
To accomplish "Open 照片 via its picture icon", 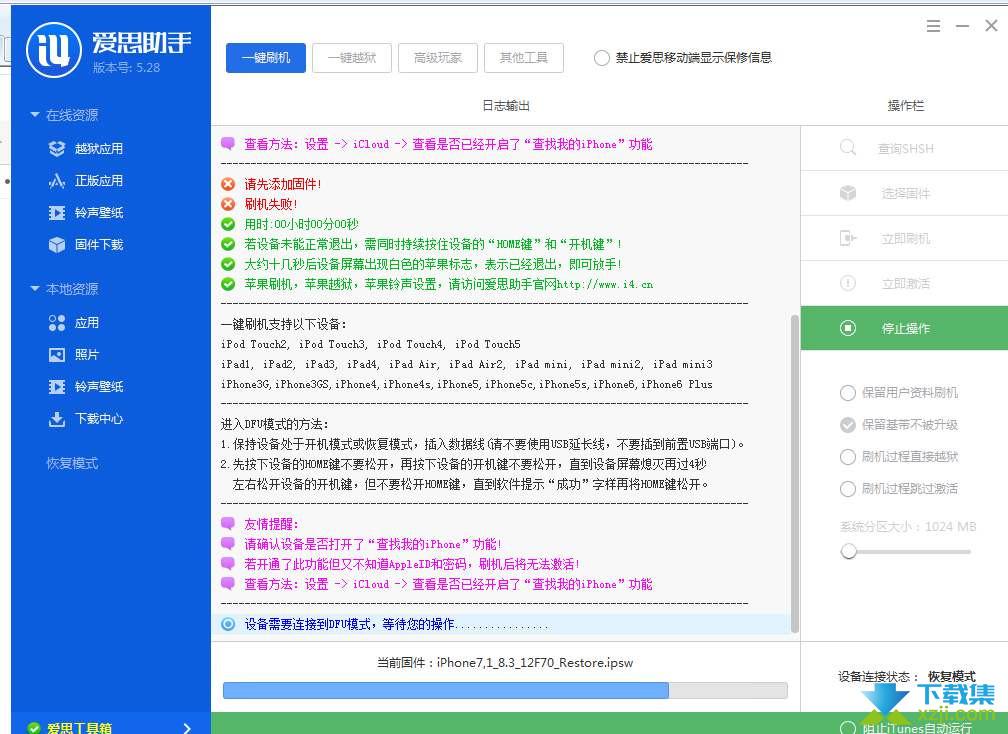I will [x=57, y=354].
